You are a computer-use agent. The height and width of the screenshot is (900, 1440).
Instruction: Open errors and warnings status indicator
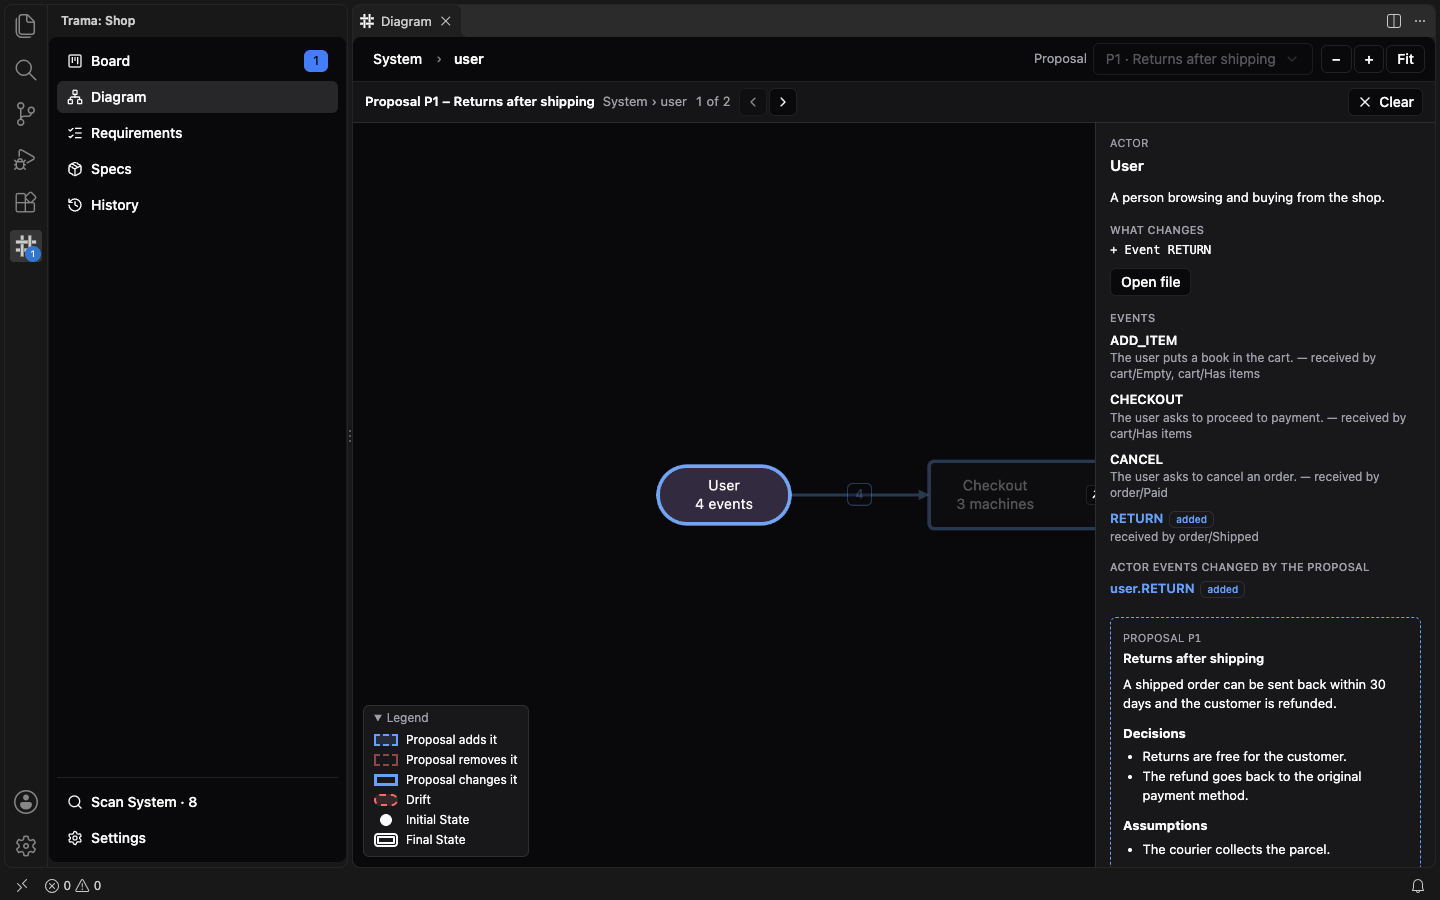pos(73,886)
